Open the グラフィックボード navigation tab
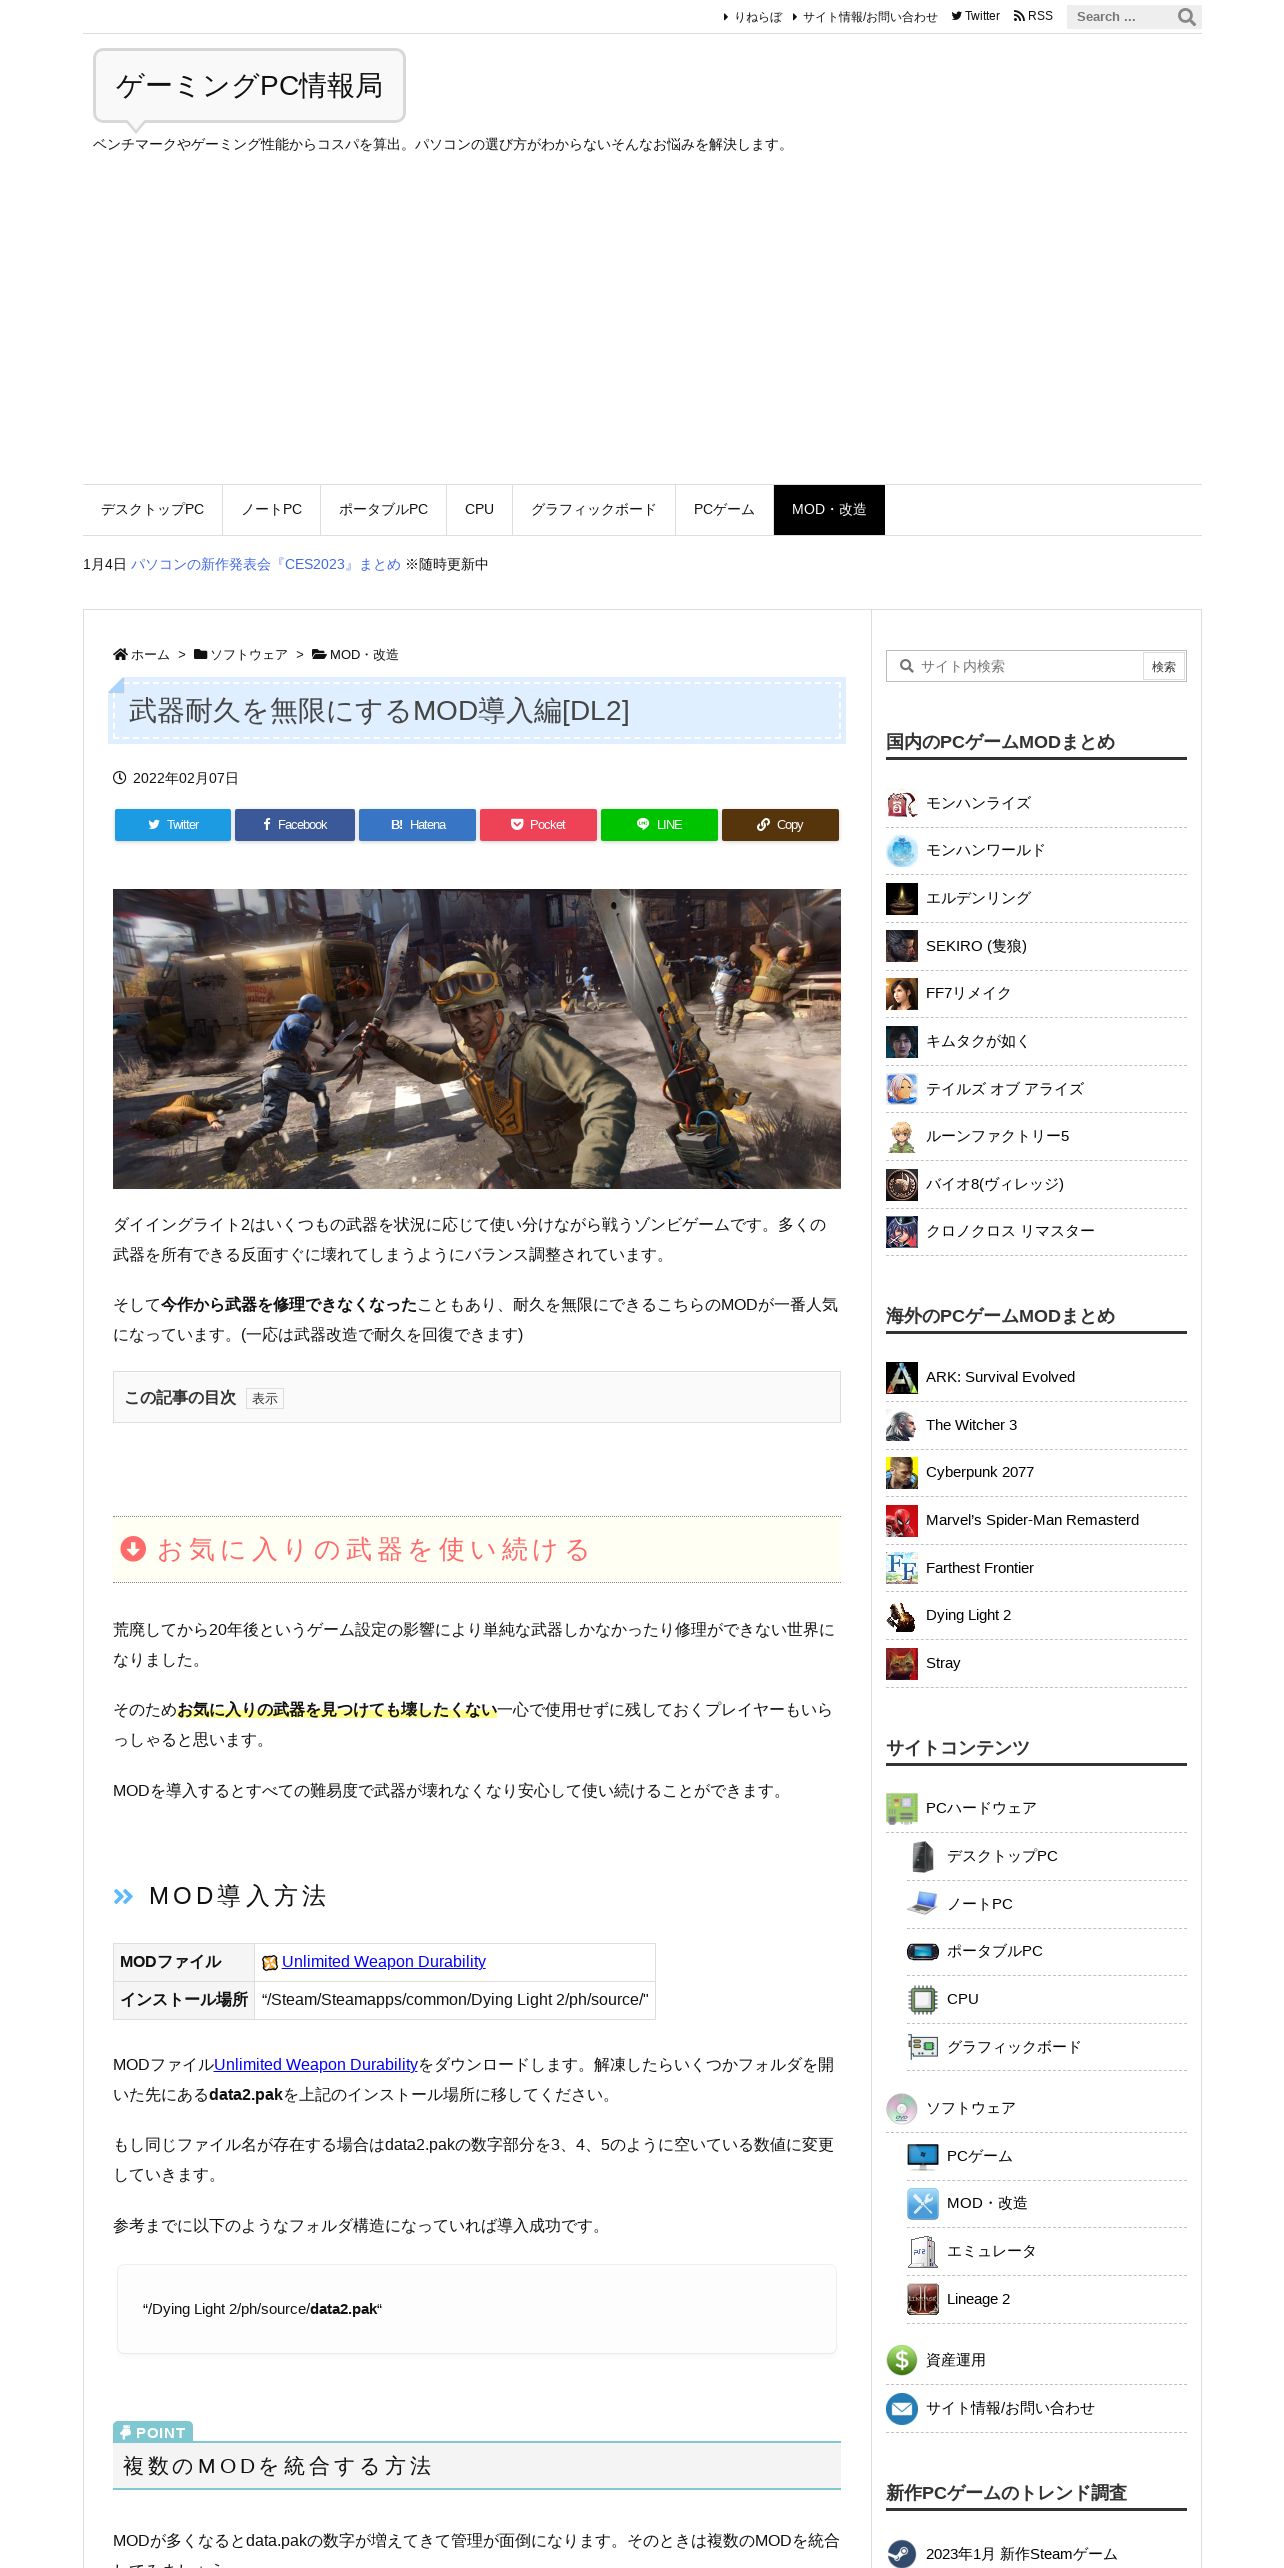1284x2568 pixels. coord(593,510)
